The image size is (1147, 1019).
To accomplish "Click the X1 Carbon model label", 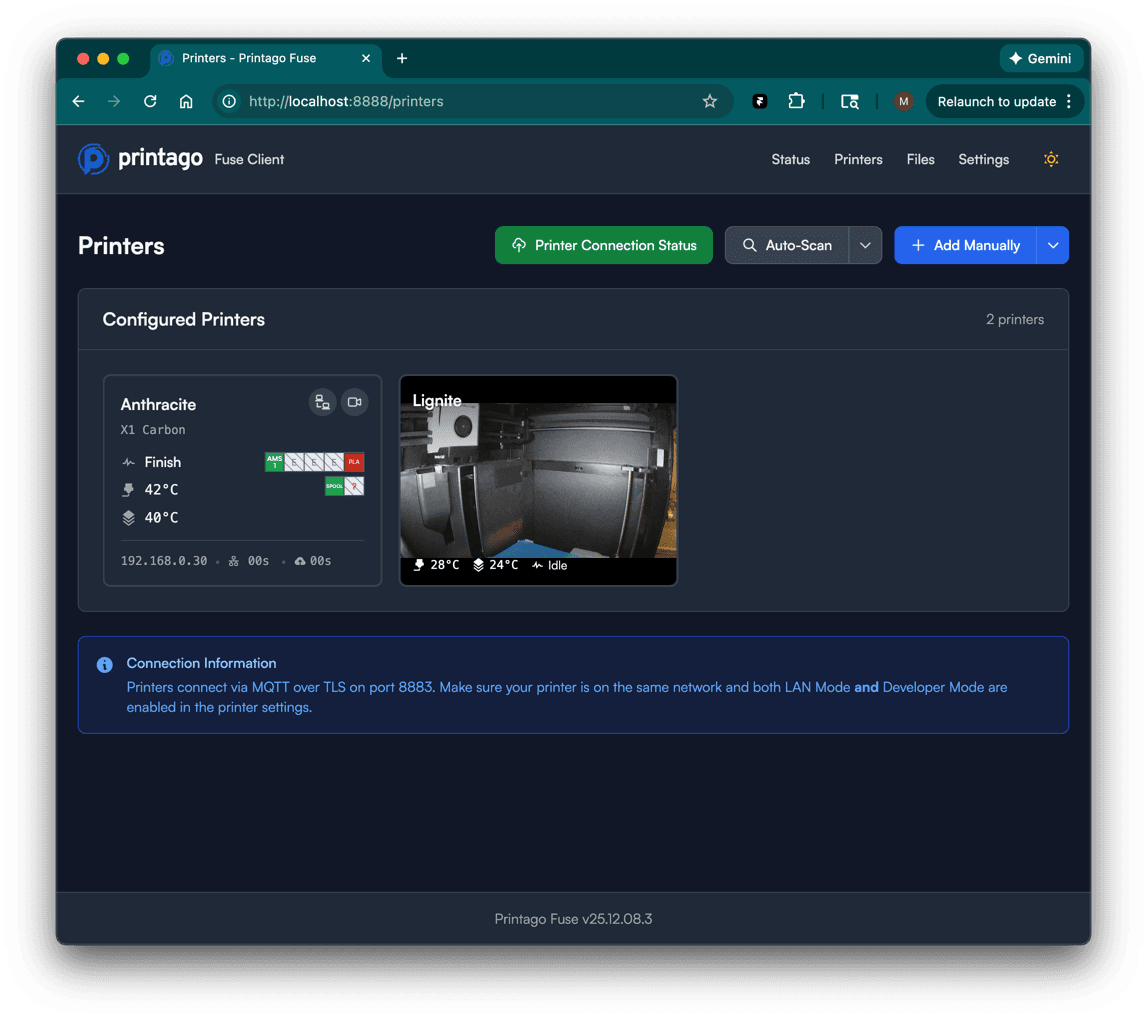I will 153,430.
